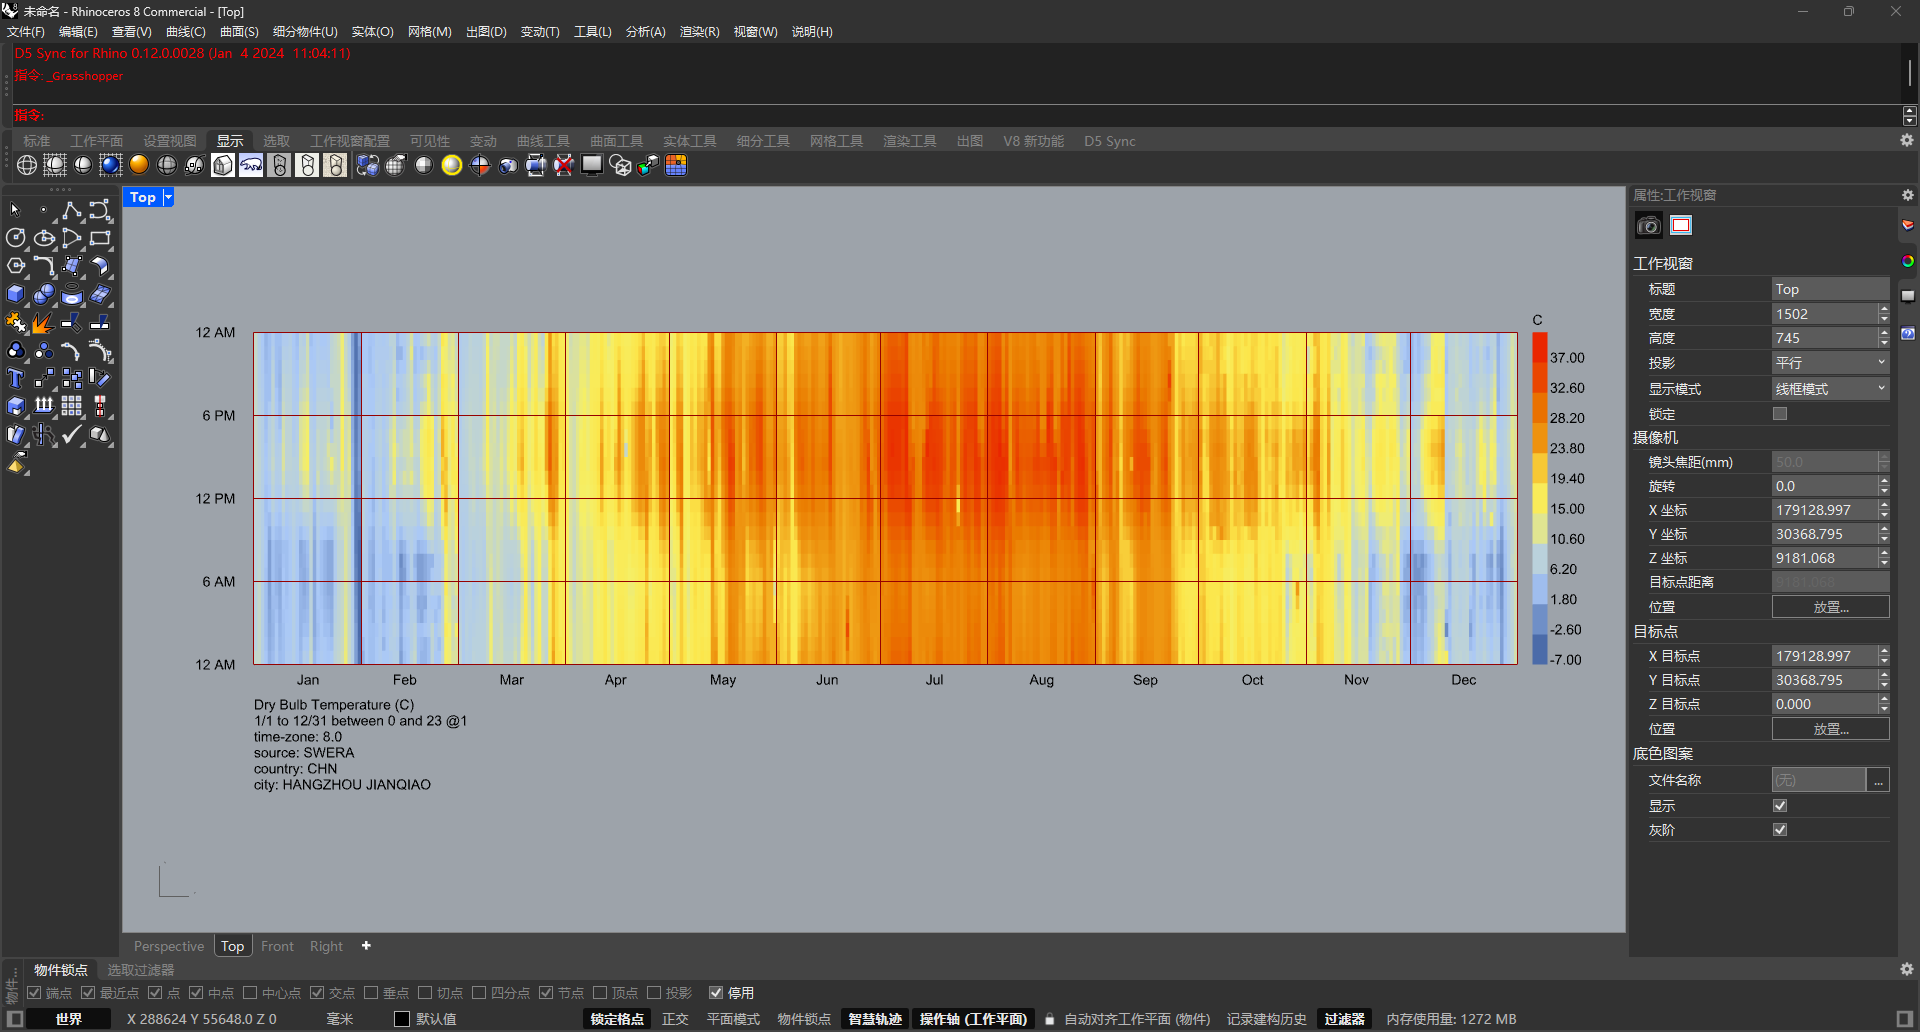Open the gear settings of the properties panel
1920x1032 pixels.
(1908, 195)
